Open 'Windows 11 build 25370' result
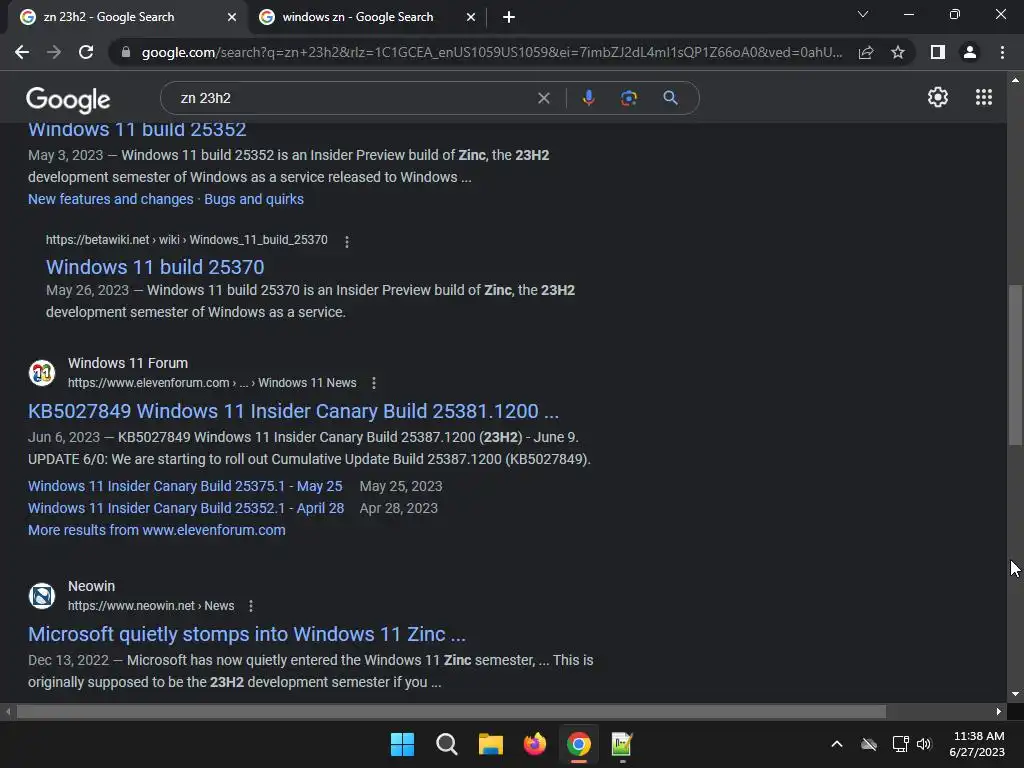1024x768 pixels. click(155, 267)
